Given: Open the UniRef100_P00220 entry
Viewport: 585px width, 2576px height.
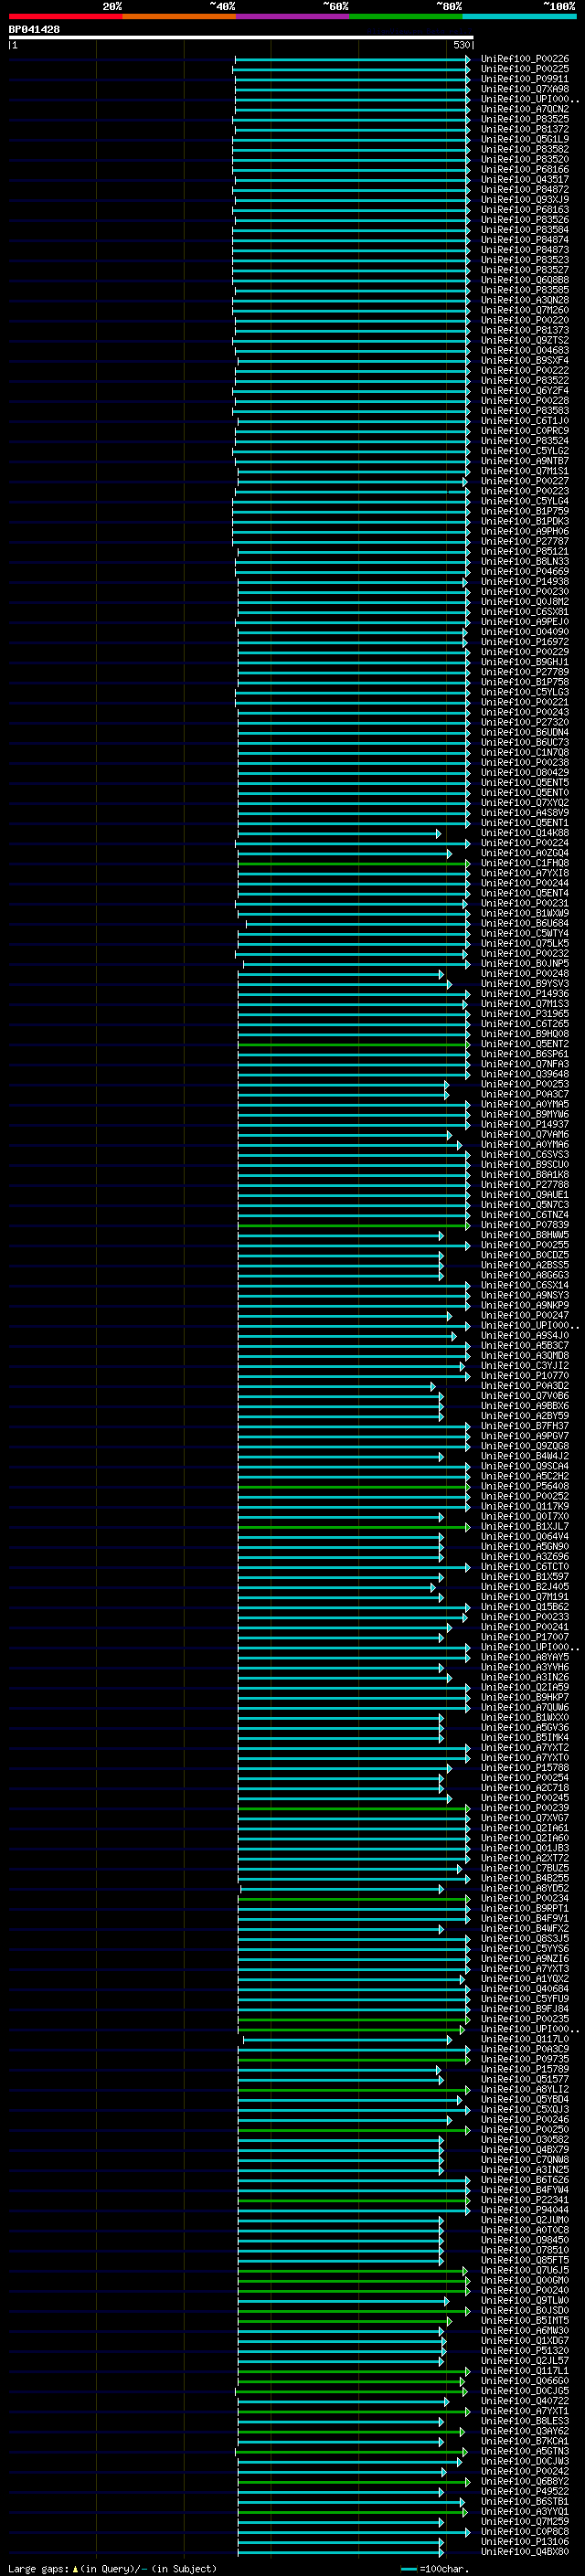Looking at the screenshot, I should point(524,320).
